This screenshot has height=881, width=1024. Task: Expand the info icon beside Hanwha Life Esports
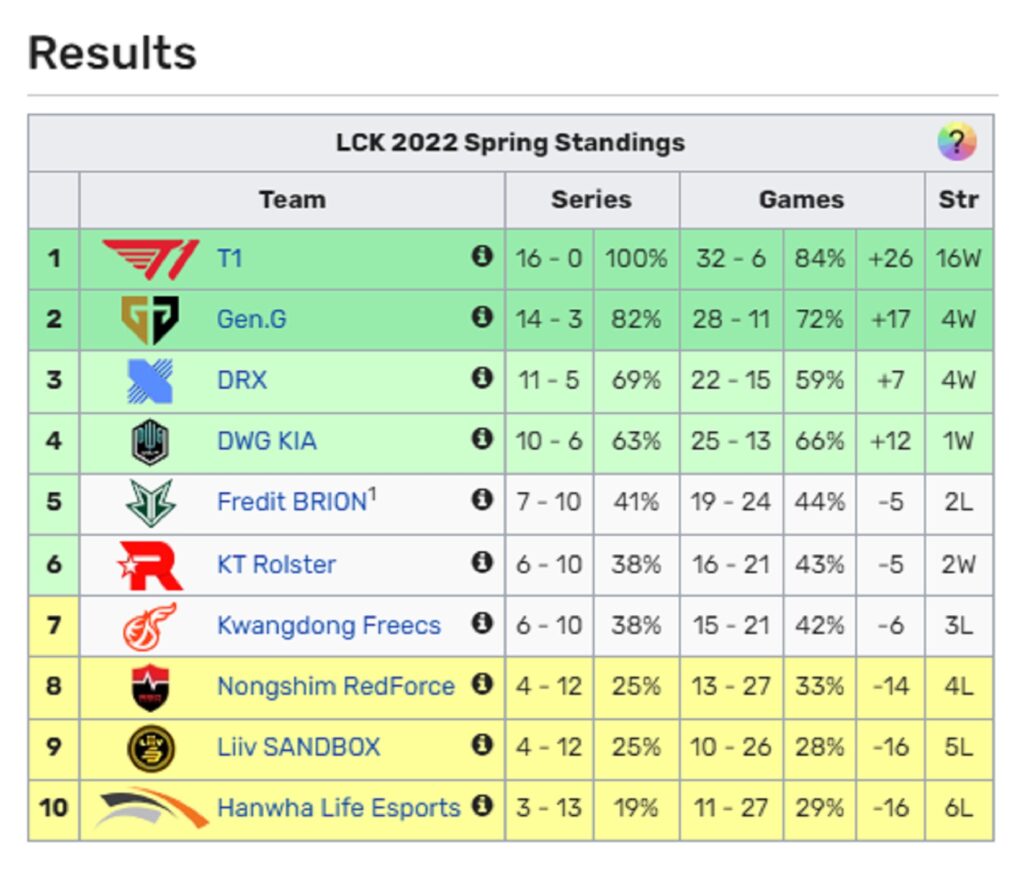pos(482,806)
